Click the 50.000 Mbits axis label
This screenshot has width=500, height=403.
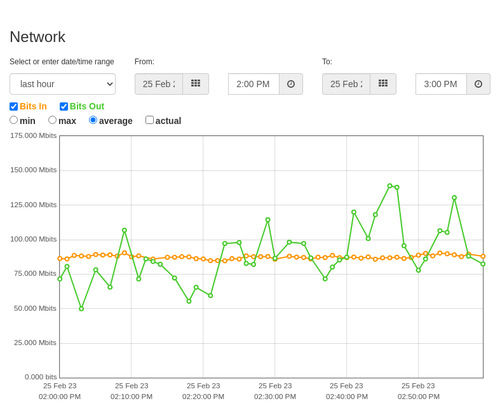point(35,308)
